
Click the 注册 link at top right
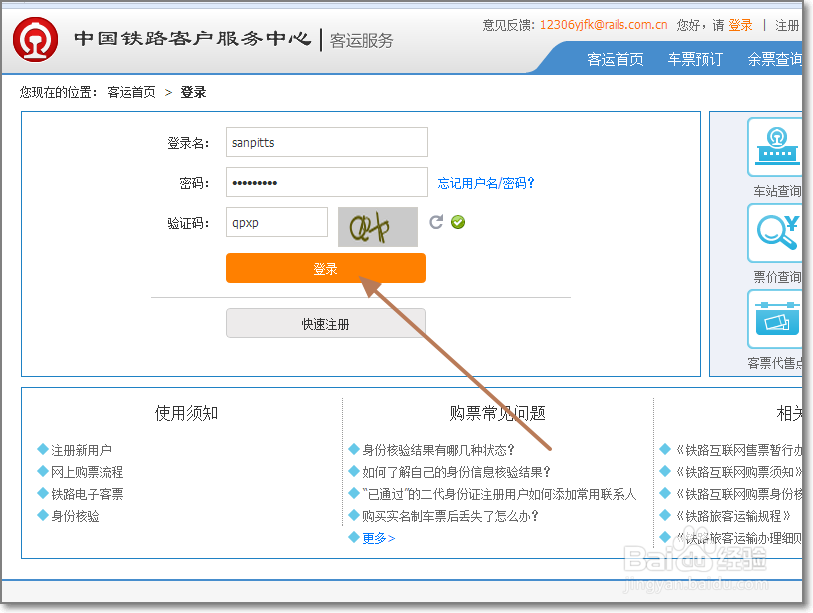[x=787, y=24]
